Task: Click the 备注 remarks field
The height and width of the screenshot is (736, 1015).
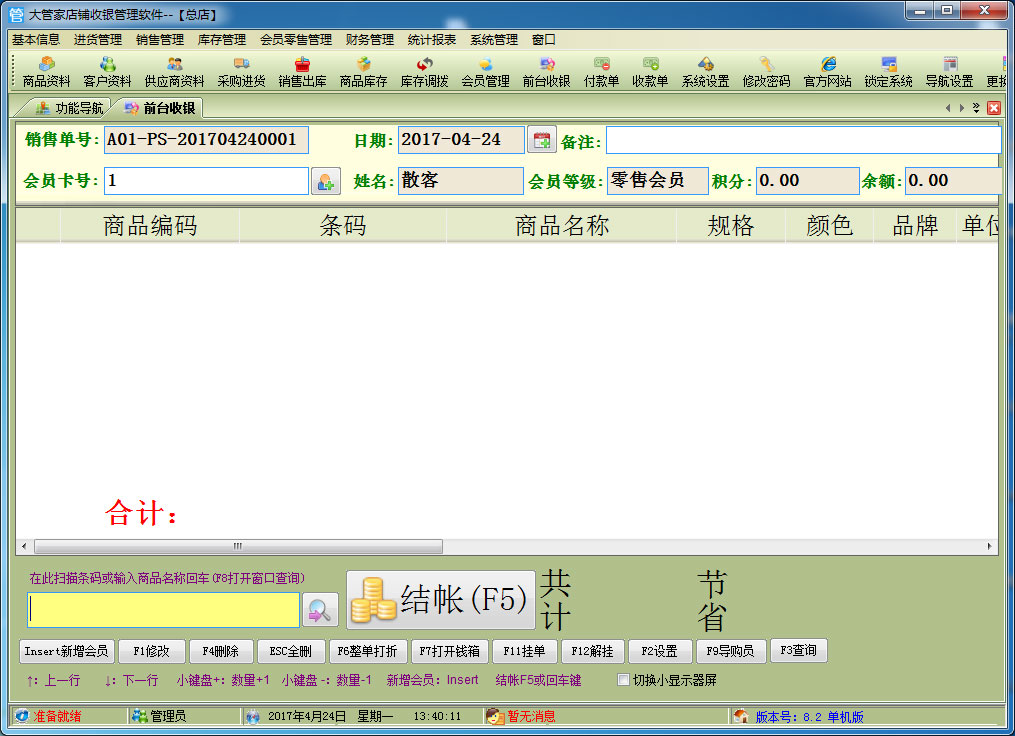Action: pos(803,140)
